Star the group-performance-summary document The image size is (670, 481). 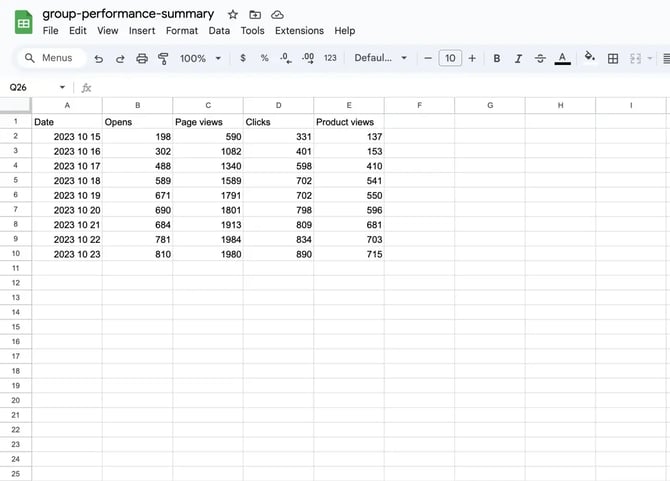(x=233, y=15)
